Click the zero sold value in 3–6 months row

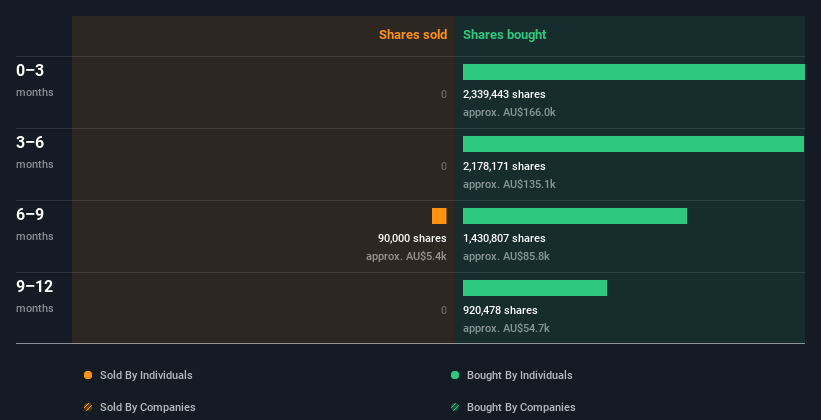pyautogui.click(x=444, y=166)
